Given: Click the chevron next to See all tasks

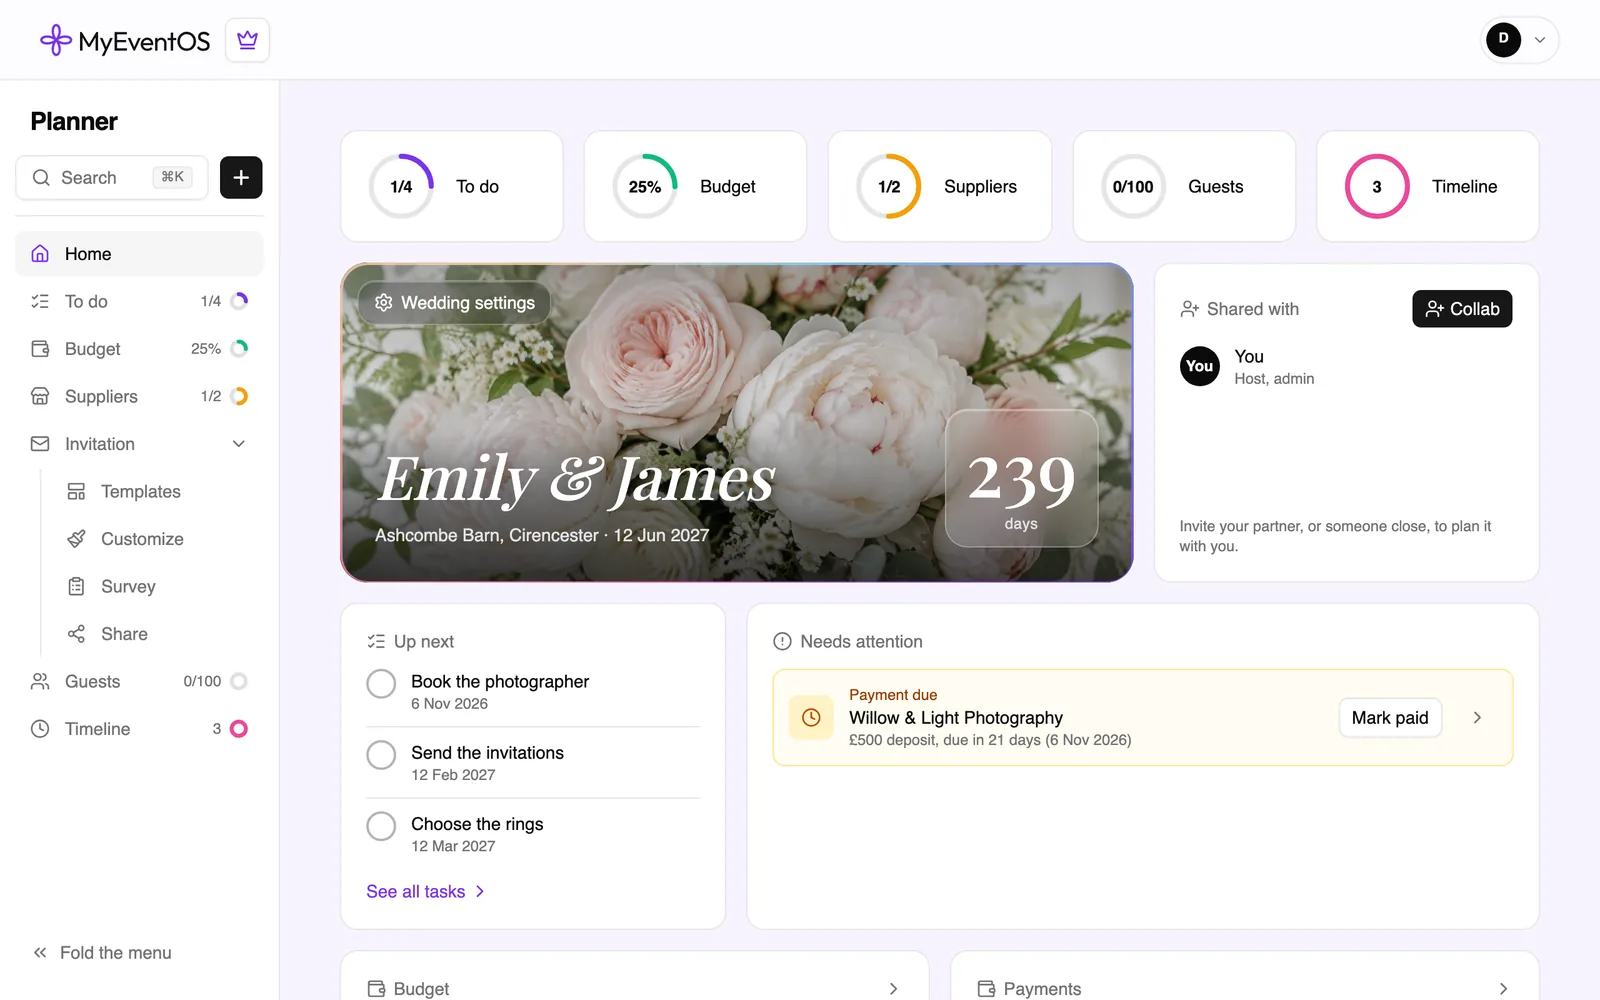Looking at the screenshot, I should 480,891.
